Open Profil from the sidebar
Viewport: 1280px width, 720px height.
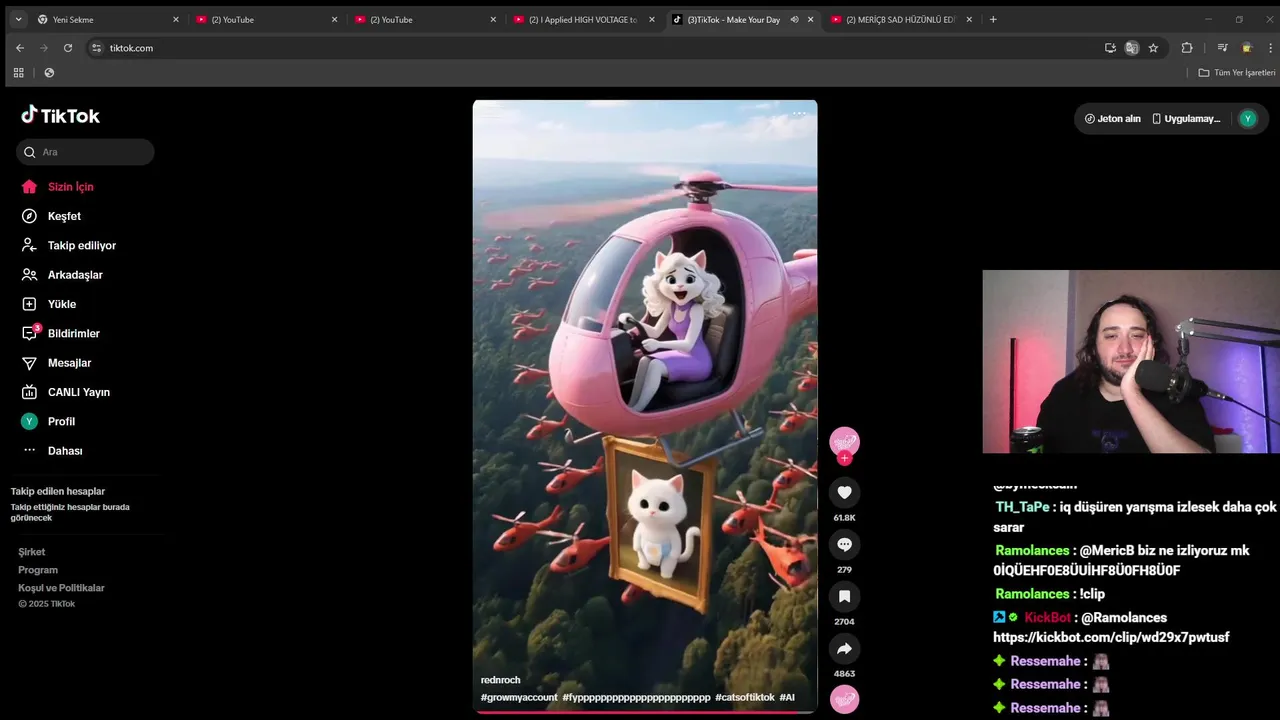[x=48, y=422]
